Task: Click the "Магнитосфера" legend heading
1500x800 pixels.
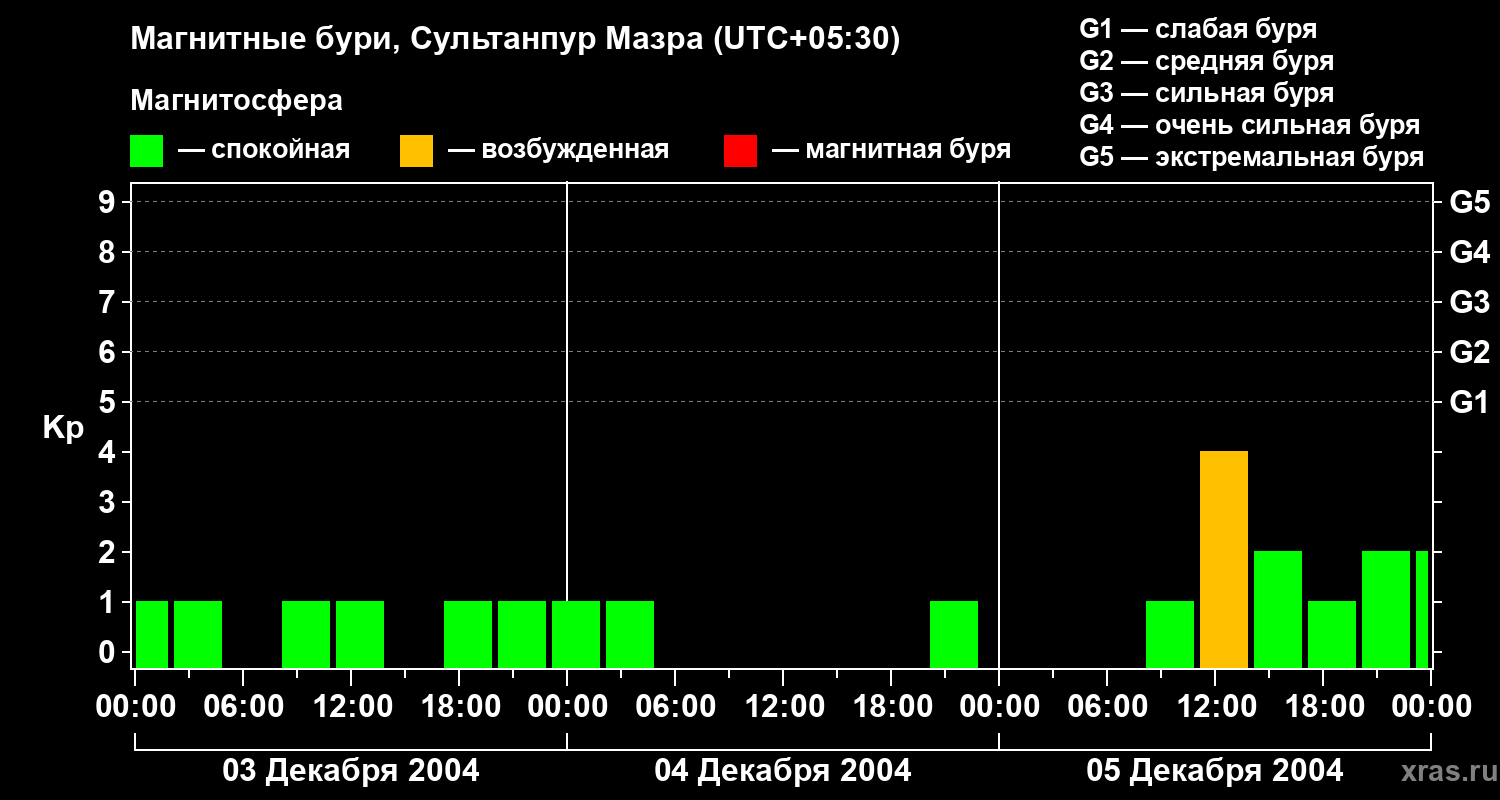Action: pos(236,101)
